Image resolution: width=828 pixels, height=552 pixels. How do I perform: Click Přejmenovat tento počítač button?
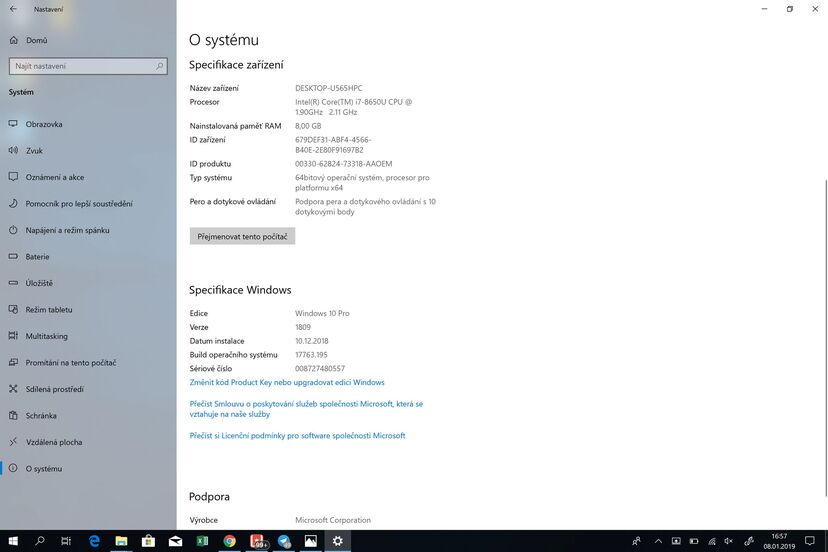(242, 237)
